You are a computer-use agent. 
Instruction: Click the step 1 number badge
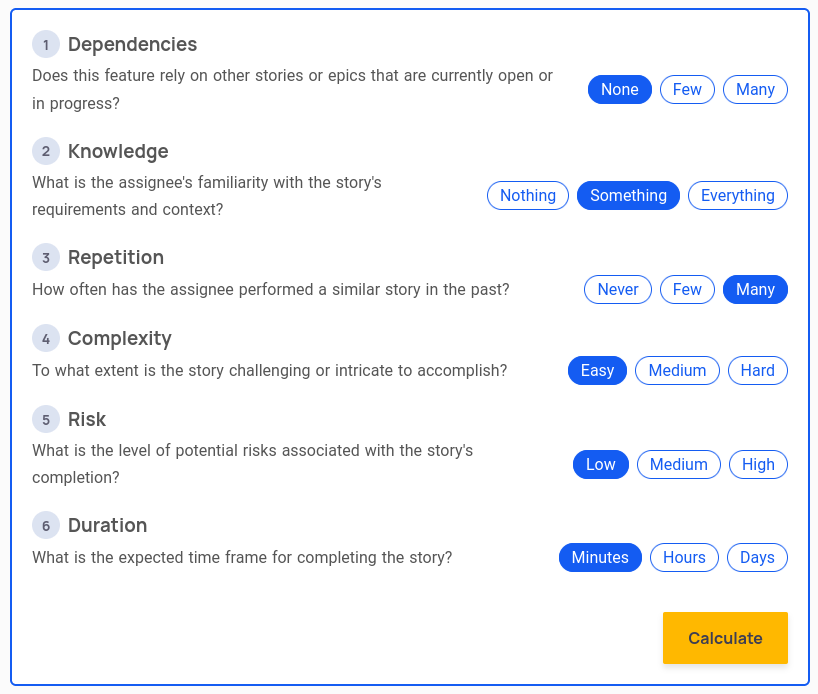point(46,44)
